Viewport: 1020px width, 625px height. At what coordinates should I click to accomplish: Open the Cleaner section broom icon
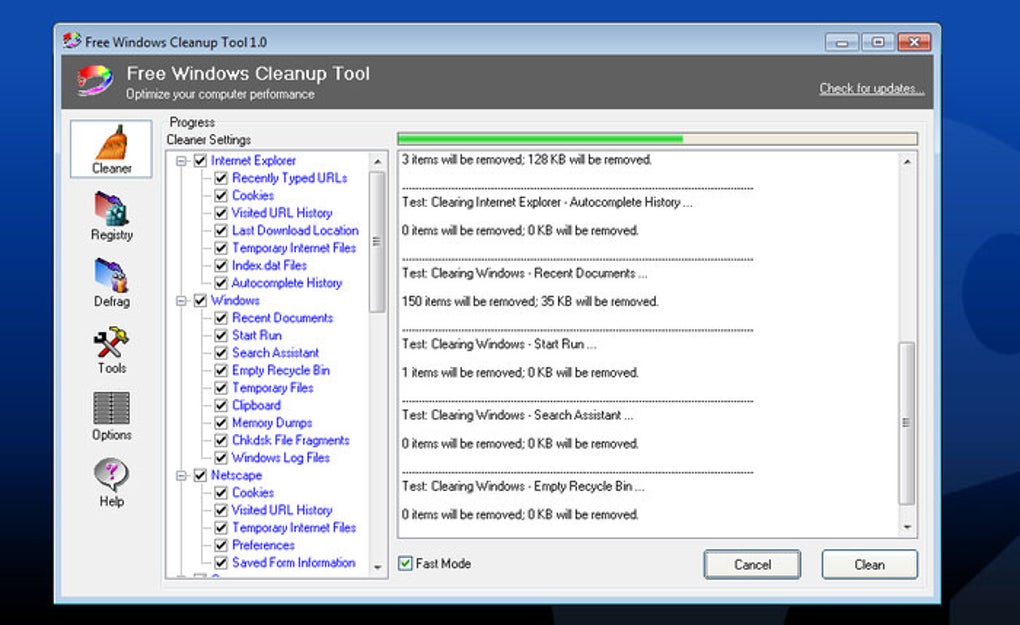[x=111, y=148]
